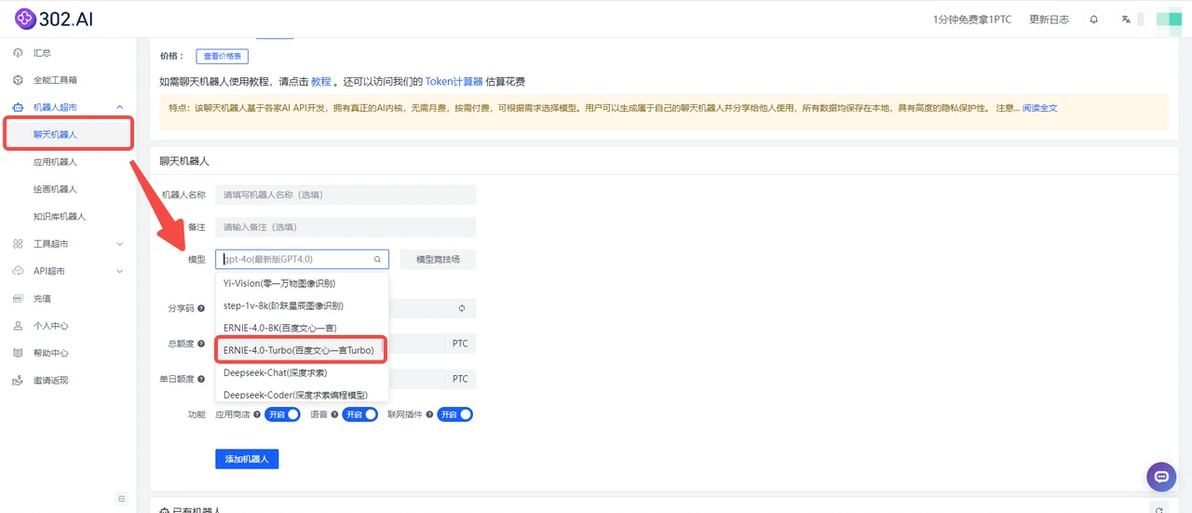Select Deepseek-Coder model option
Image resolution: width=1192 pixels, height=513 pixels.
(x=302, y=394)
